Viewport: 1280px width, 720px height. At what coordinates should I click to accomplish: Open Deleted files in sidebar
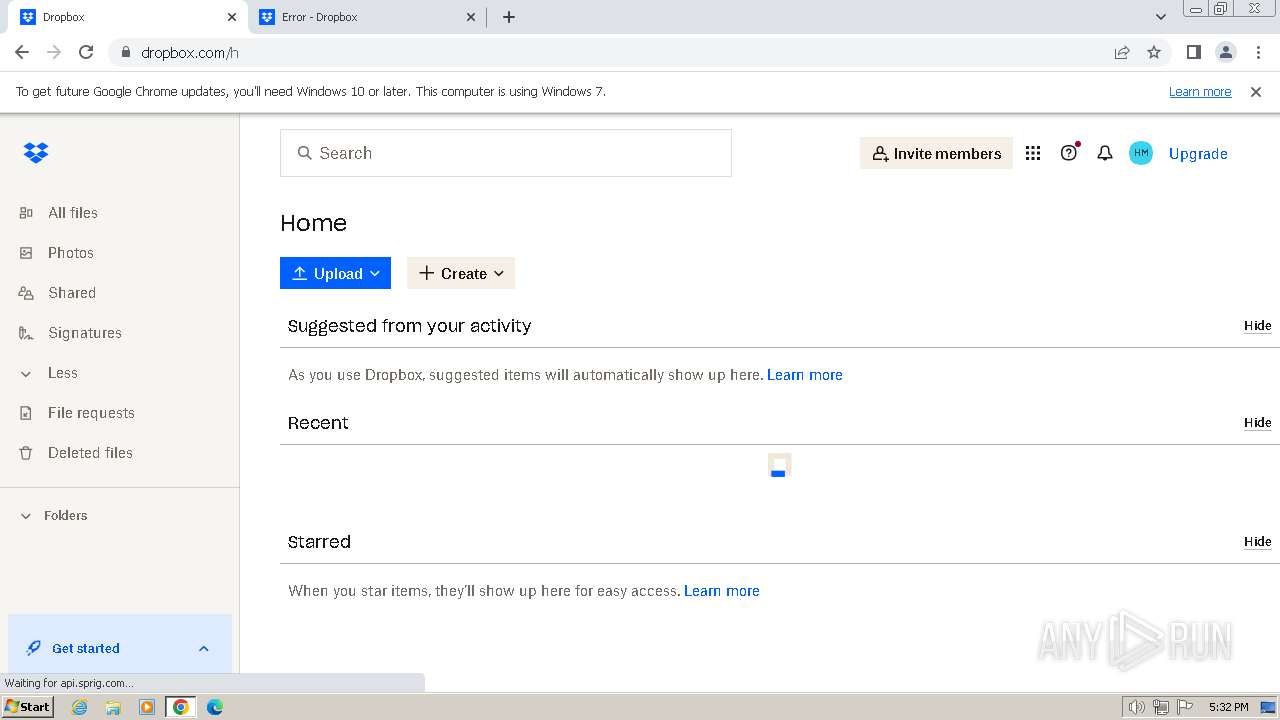[89, 453]
